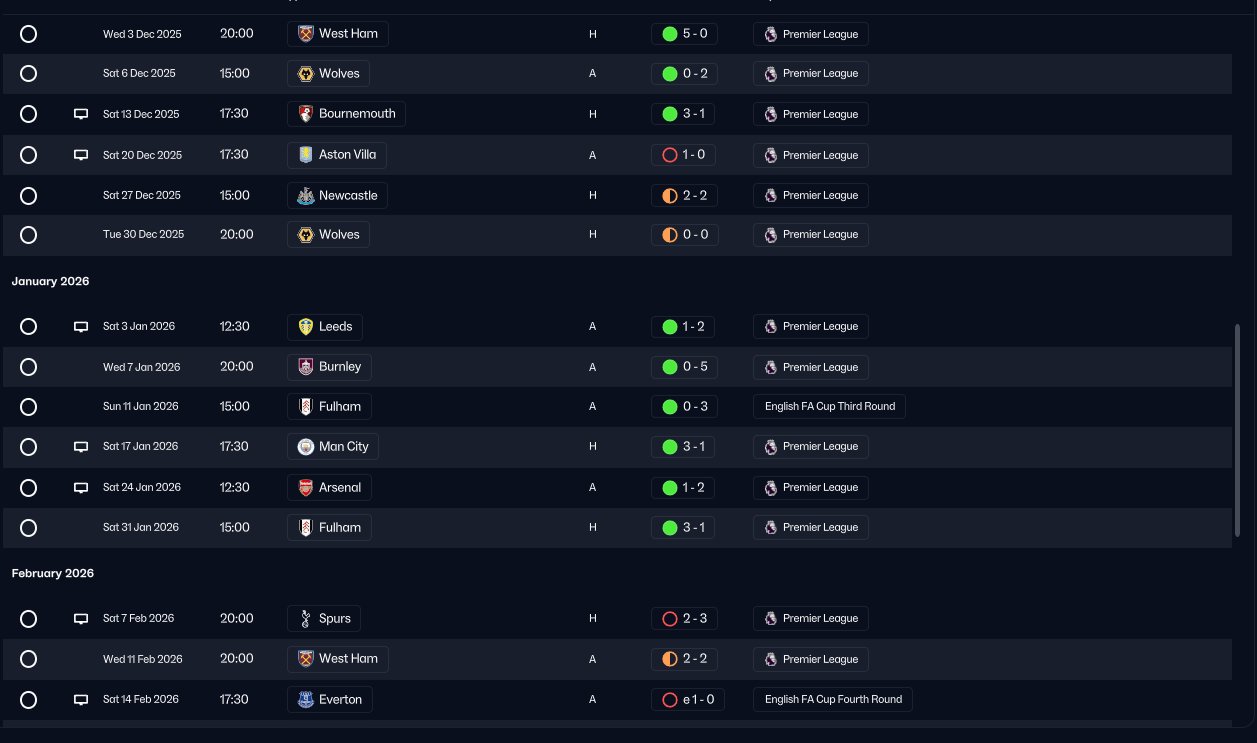
Task: Click the Premier League logo on Burnley row
Action: point(770,367)
